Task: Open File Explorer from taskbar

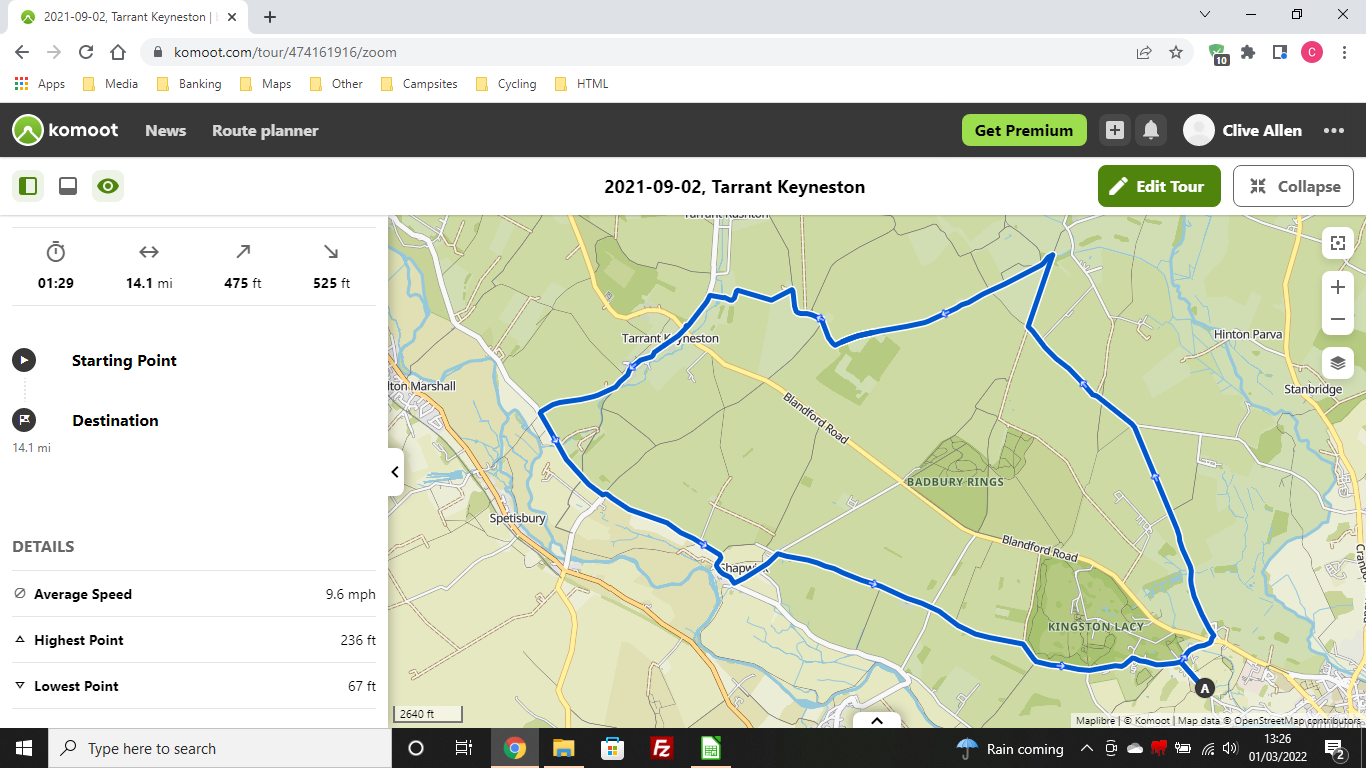Action: tap(563, 748)
